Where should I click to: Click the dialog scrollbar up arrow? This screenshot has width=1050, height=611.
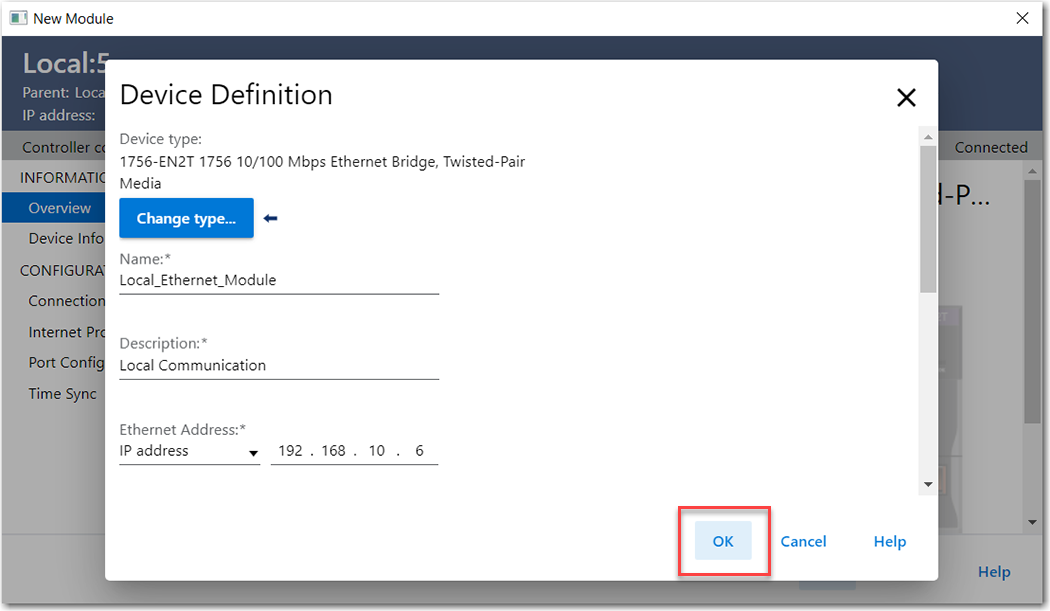927,137
